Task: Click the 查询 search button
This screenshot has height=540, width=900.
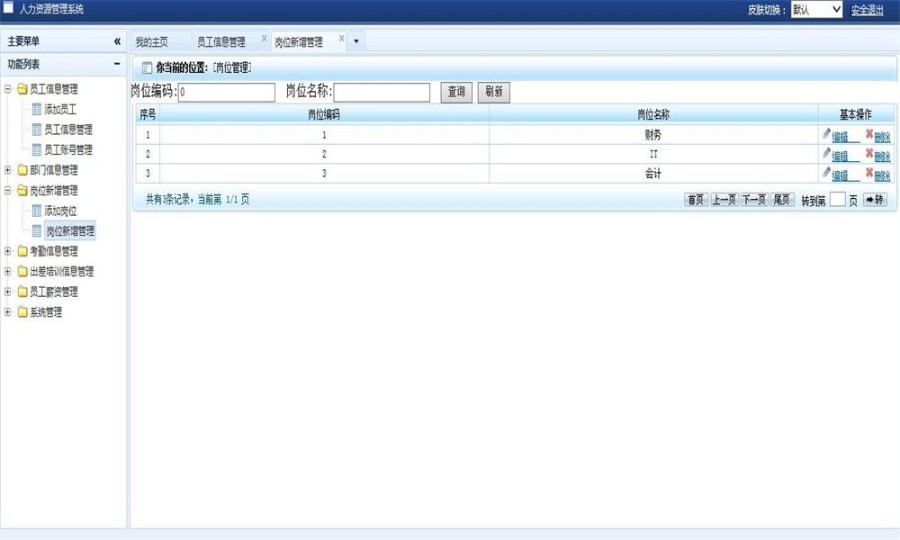Action: coord(456,92)
